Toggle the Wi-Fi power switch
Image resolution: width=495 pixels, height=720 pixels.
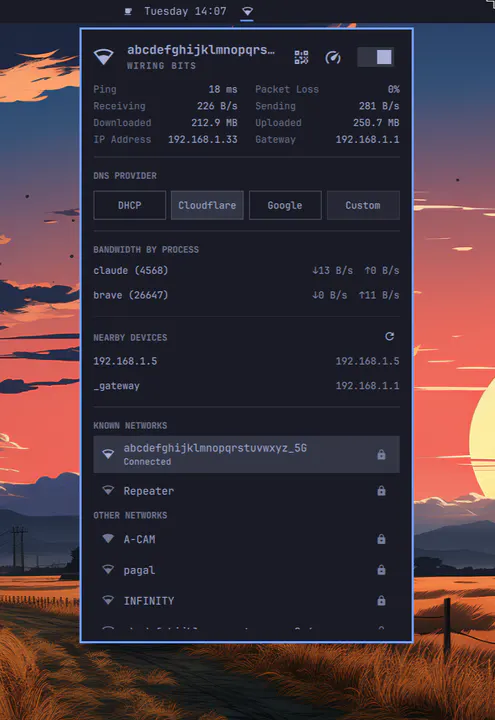coord(376,57)
